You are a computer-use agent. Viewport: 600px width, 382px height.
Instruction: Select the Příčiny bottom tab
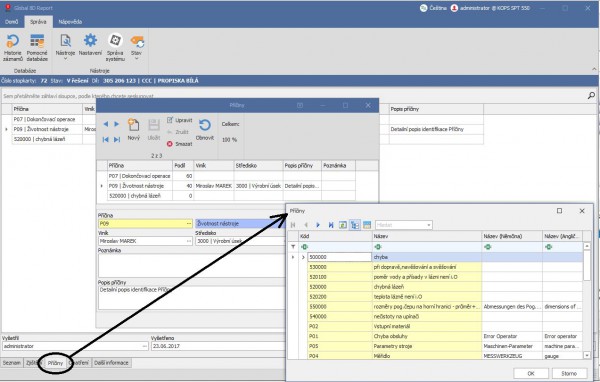tap(55, 363)
